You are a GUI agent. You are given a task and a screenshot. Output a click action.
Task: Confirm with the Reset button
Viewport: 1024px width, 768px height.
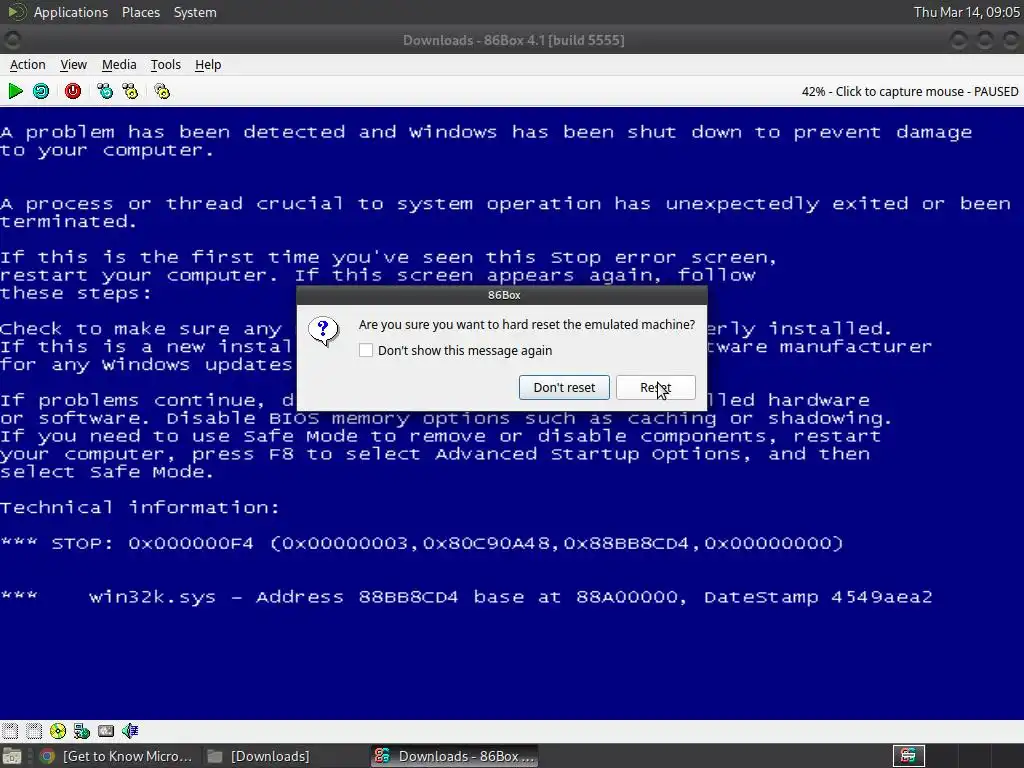(656, 387)
